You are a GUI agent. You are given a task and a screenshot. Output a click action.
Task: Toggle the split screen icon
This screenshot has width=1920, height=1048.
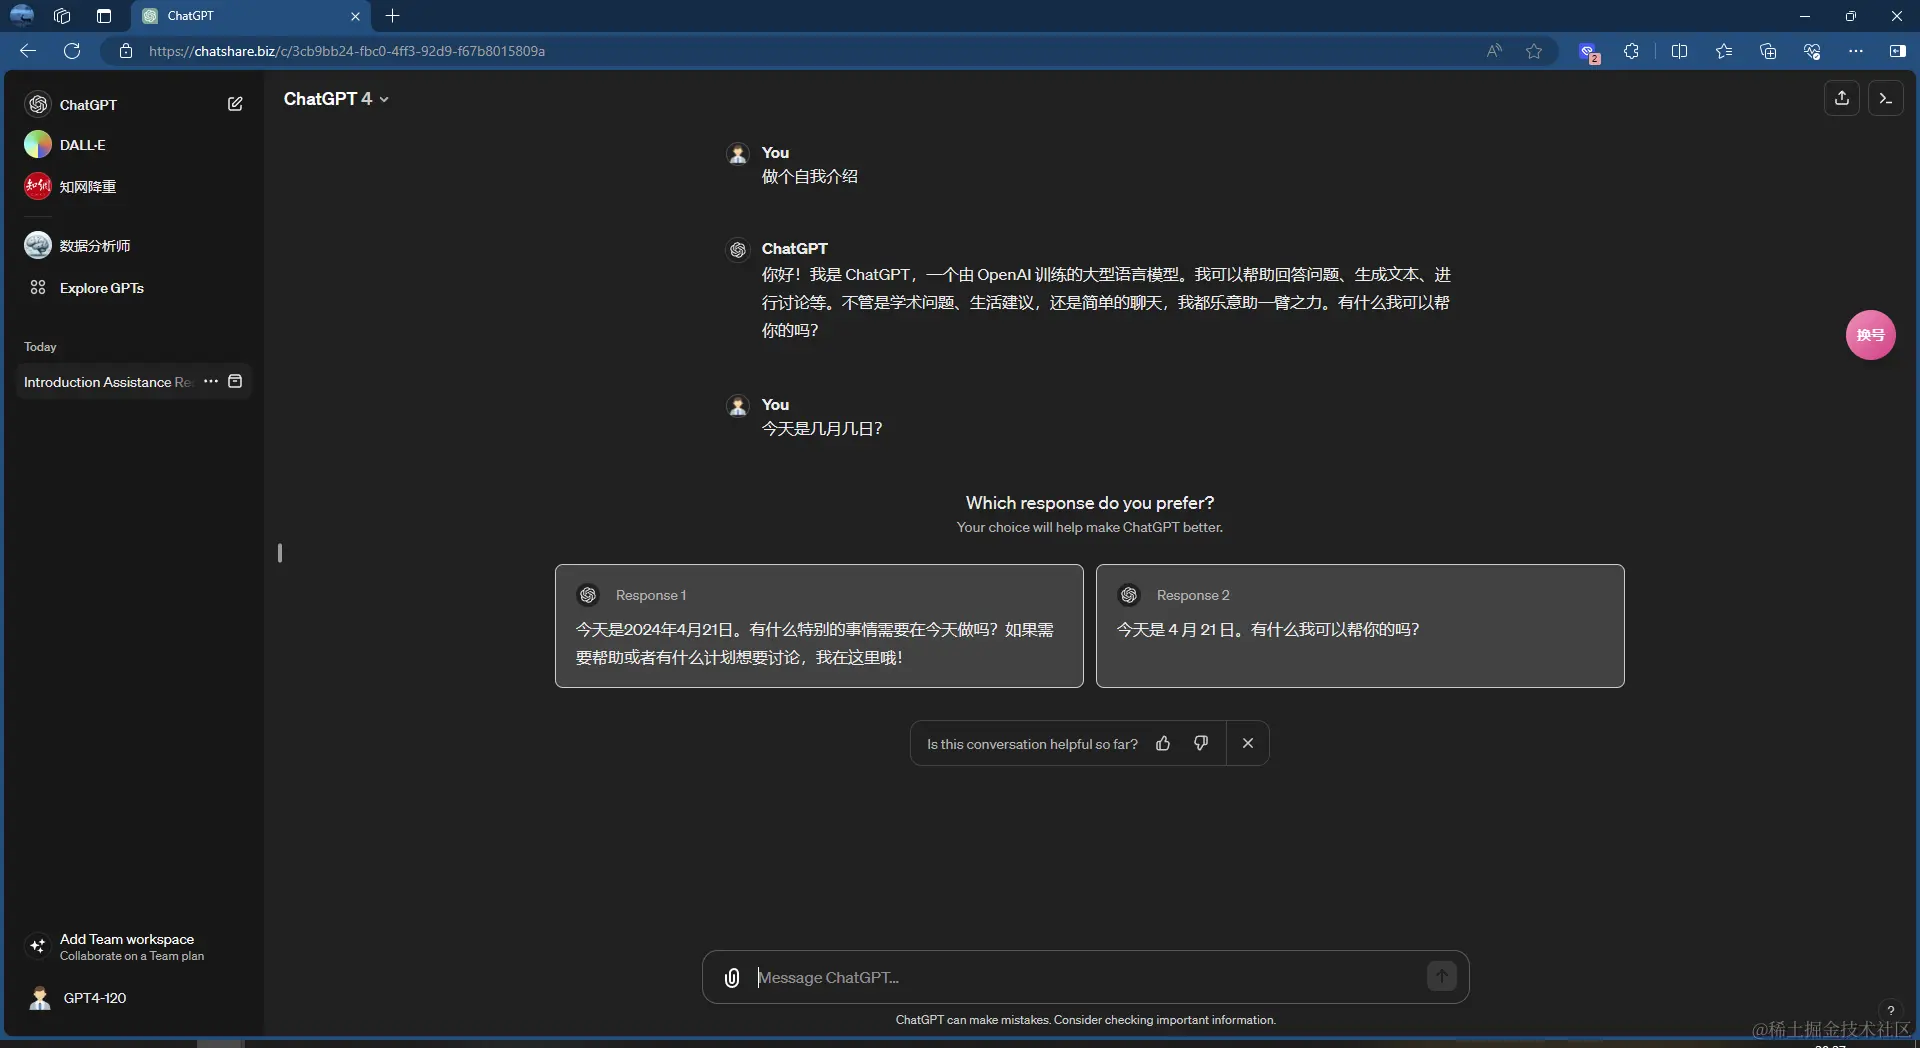click(1680, 51)
